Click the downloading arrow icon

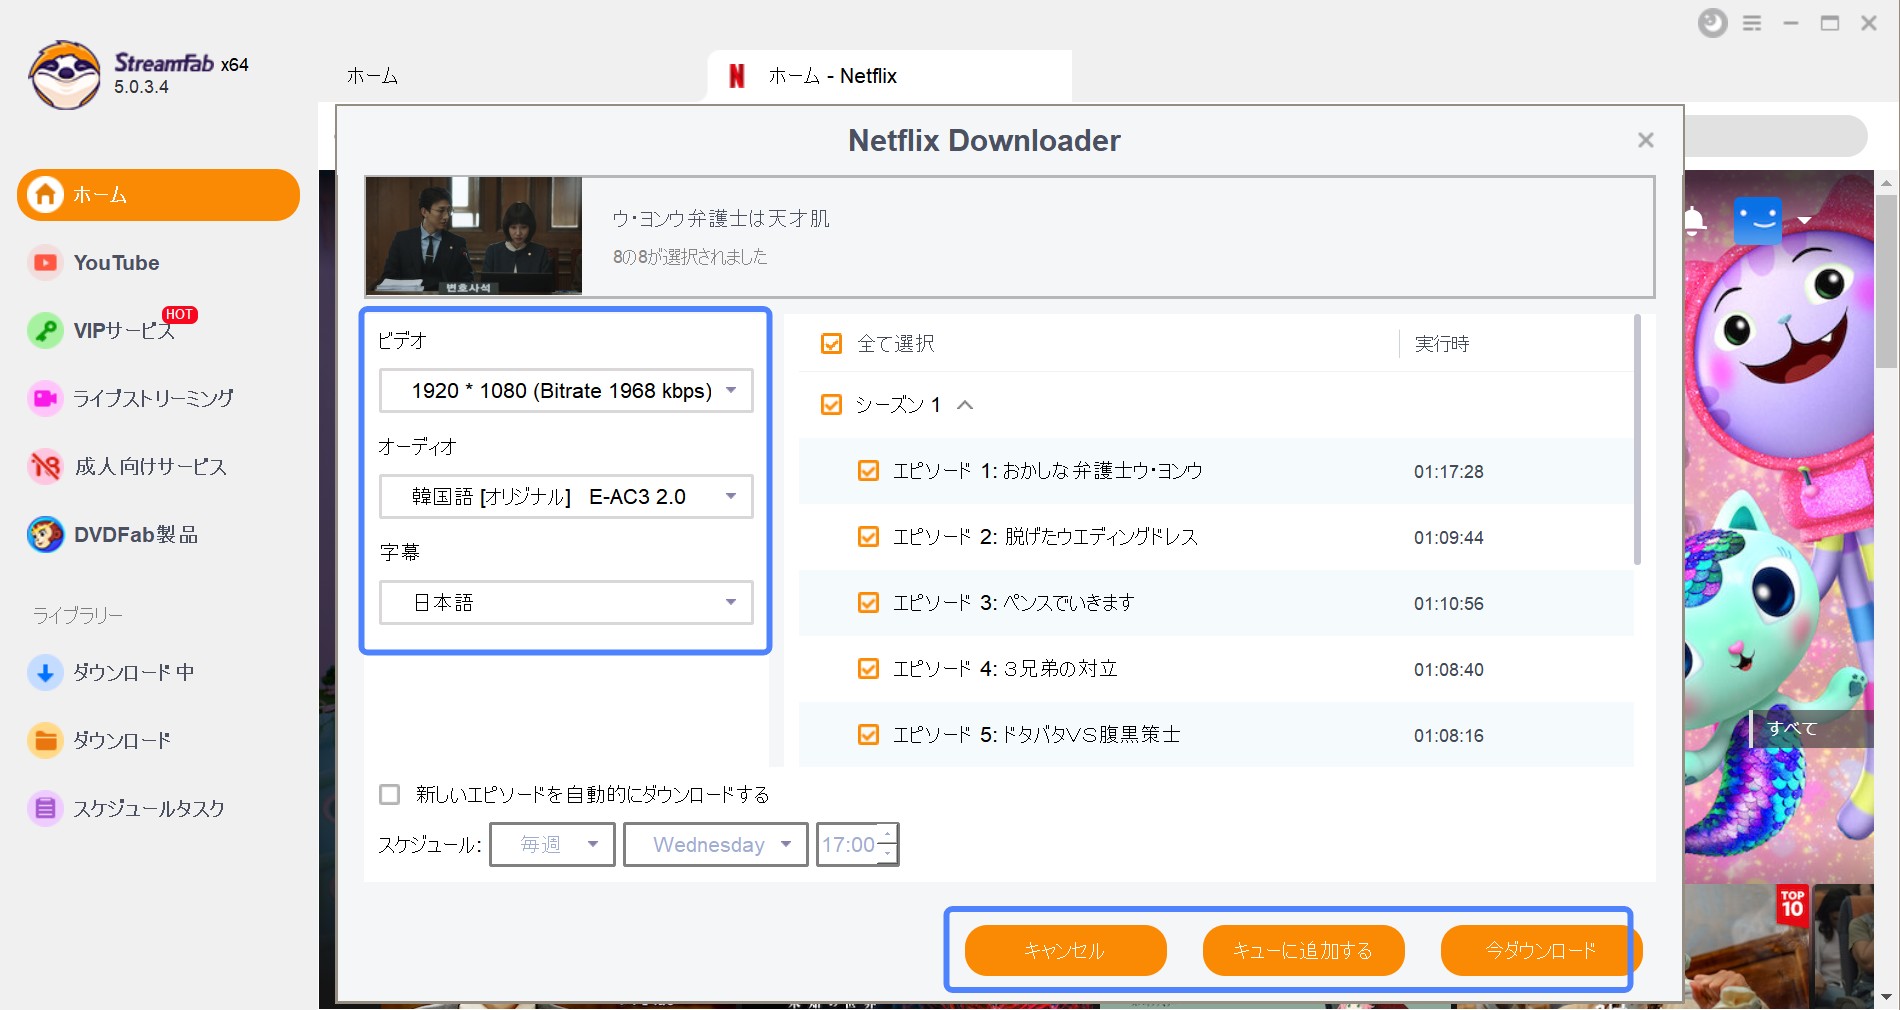[45, 672]
